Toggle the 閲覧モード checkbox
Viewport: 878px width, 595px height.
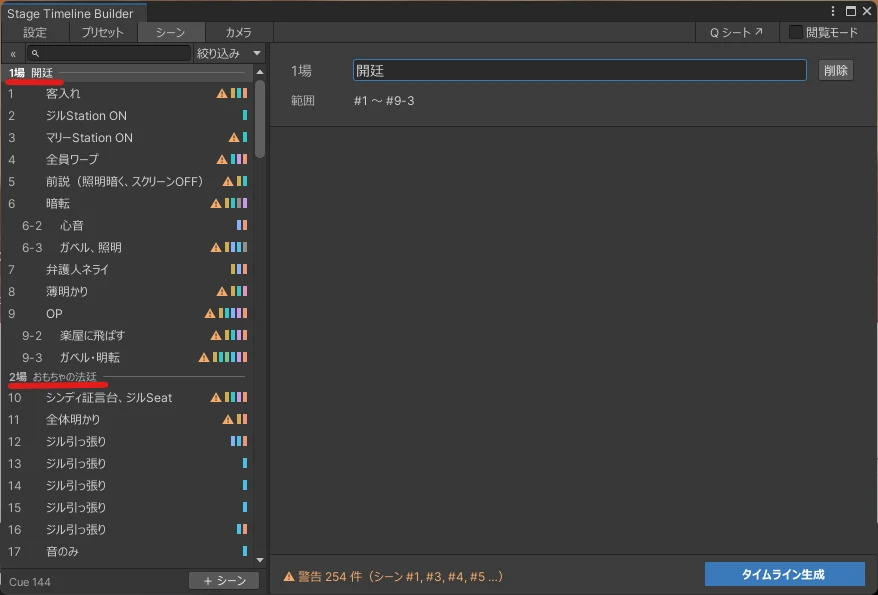coord(795,32)
